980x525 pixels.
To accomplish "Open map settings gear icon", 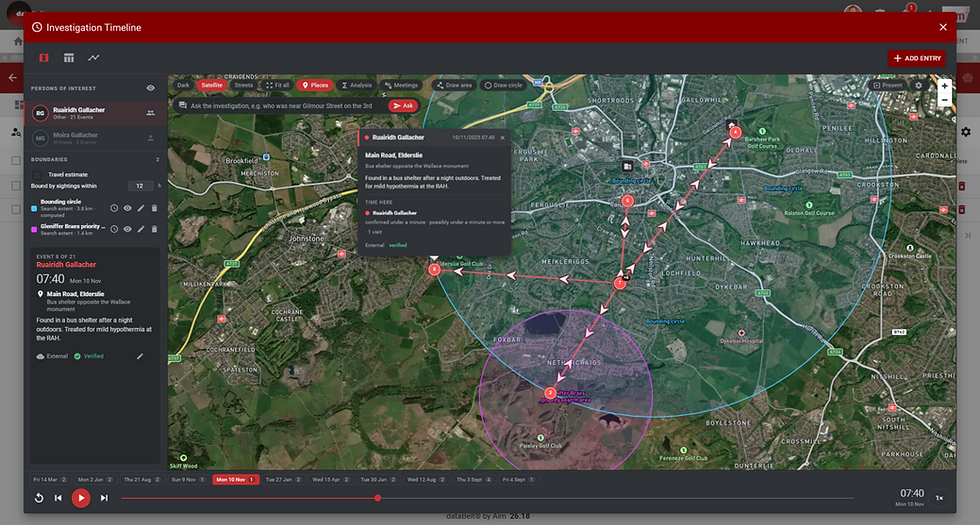I will (919, 86).
